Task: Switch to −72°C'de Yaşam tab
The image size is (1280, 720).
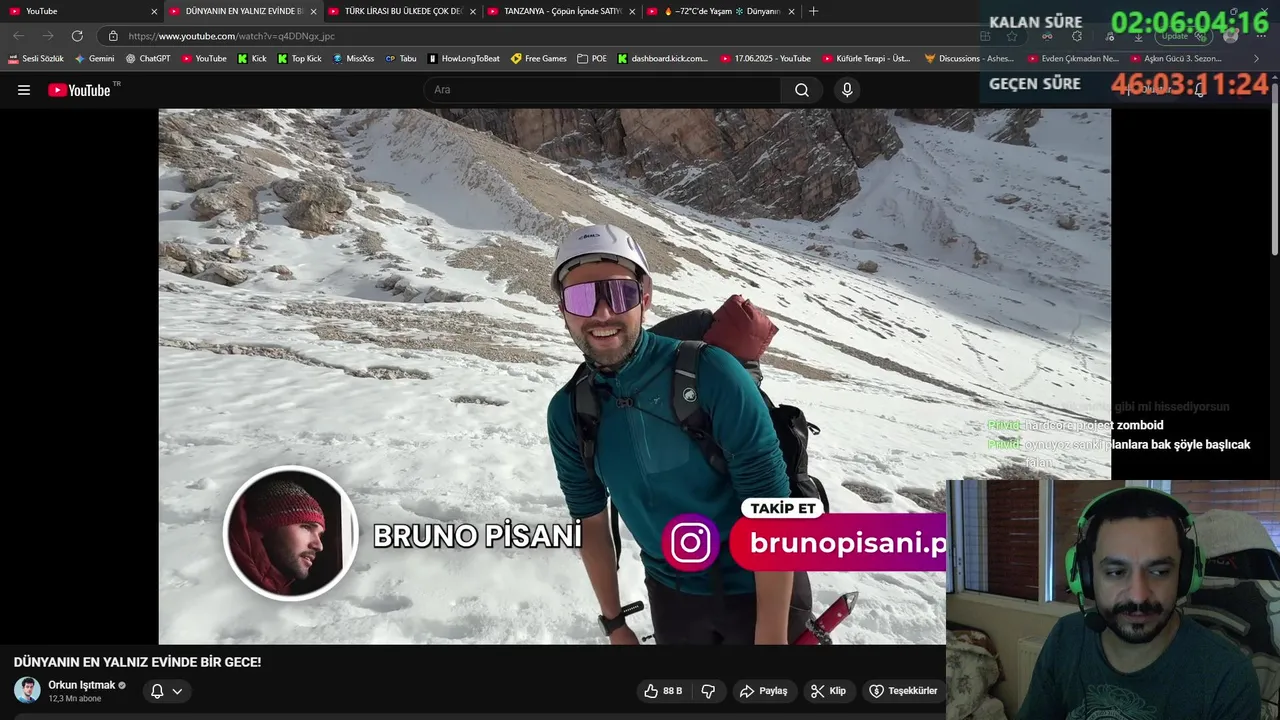Action: (x=720, y=11)
